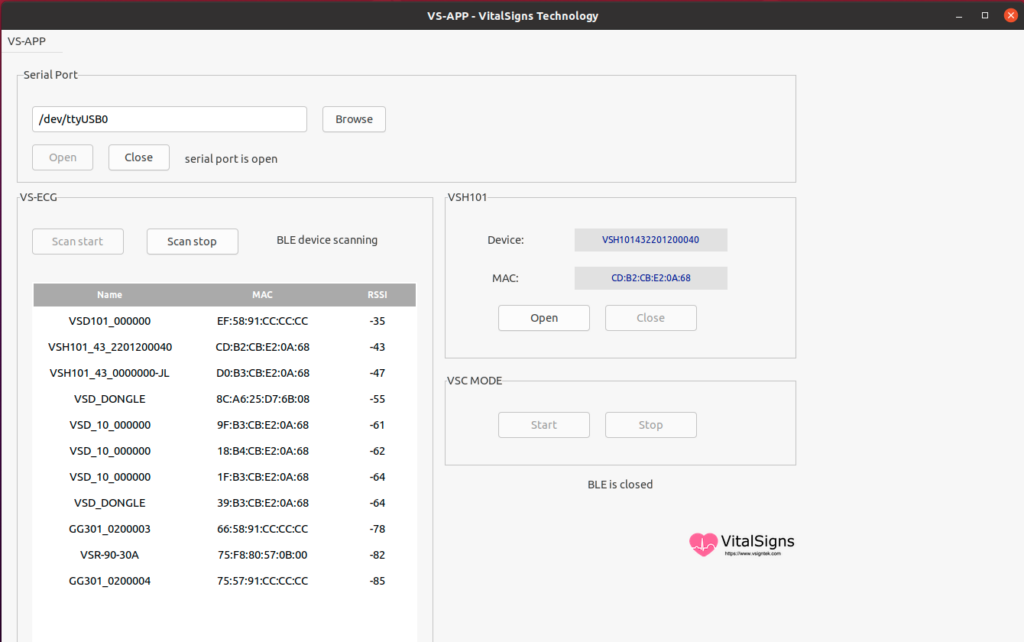Click the MAC column header
The image size is (1024, 642).
[263, 295]
